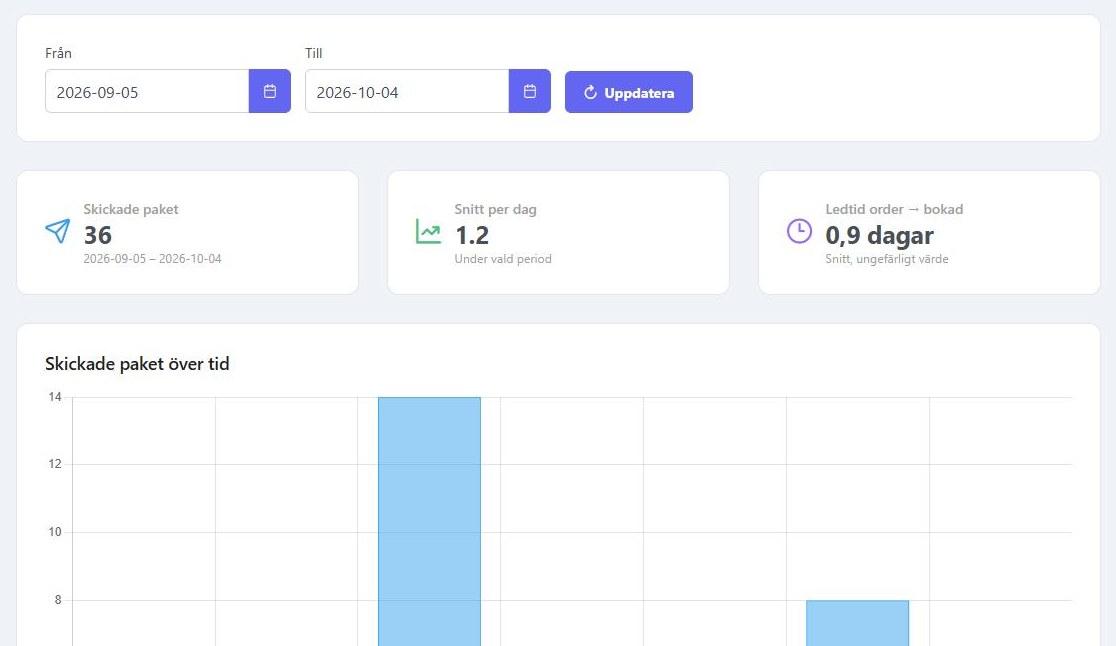Click the trend chart Snitt per dag icon
1116x646 pixels.
[428, 231]
